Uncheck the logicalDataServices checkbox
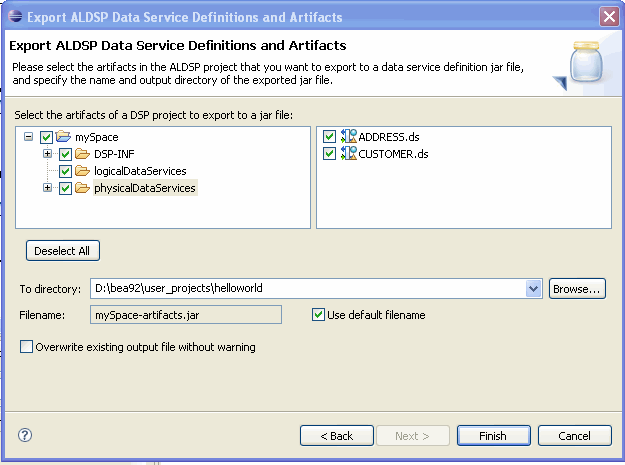 click(65, 171)
